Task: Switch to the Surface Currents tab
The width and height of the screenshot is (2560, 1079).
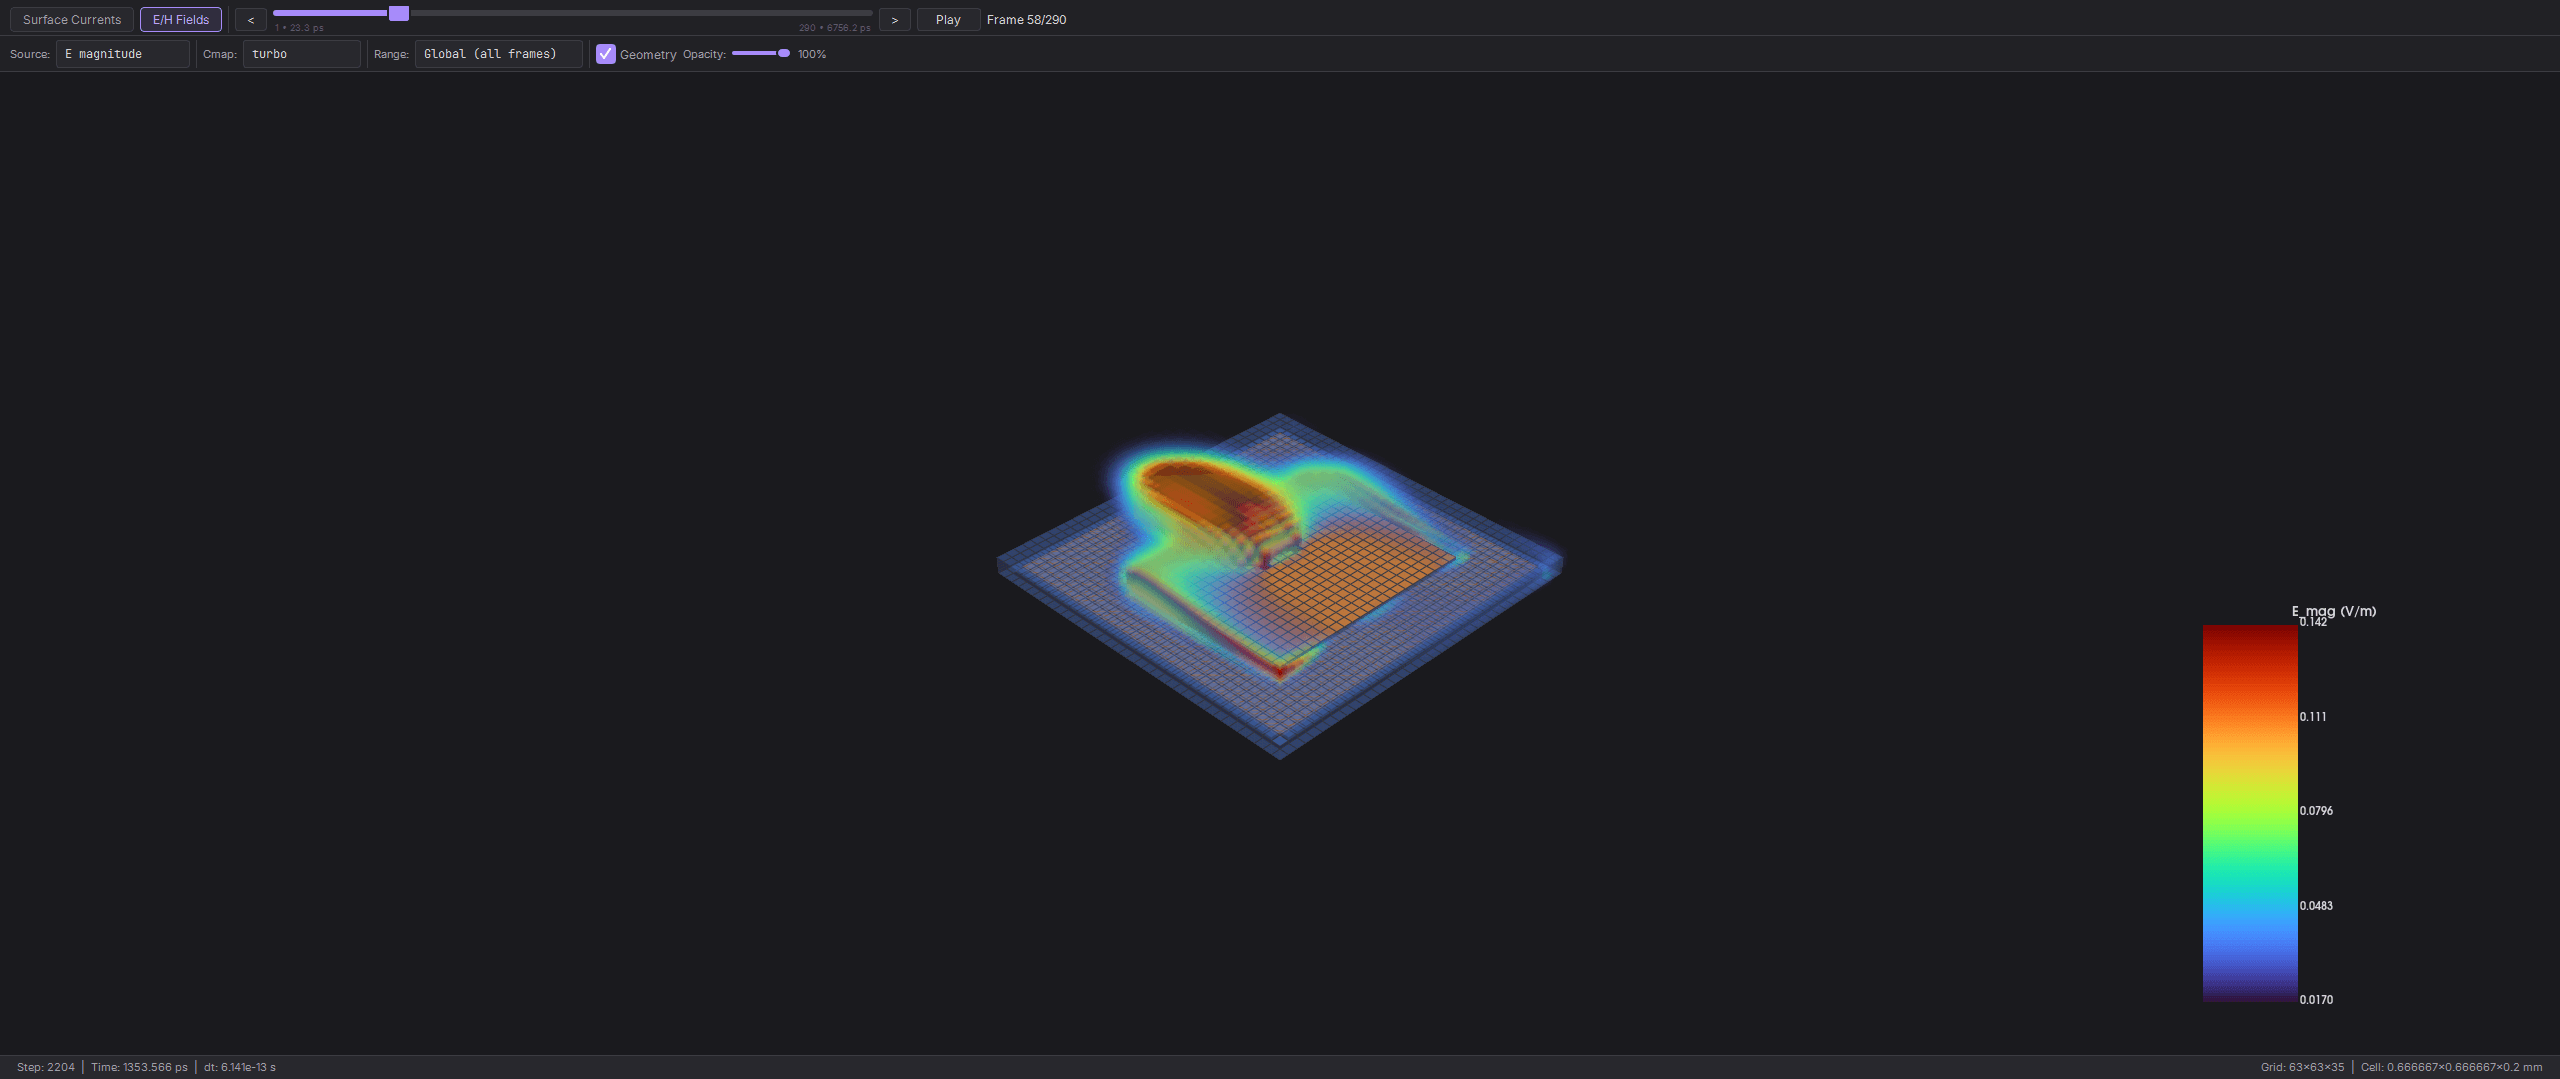Action: point(72,19)
